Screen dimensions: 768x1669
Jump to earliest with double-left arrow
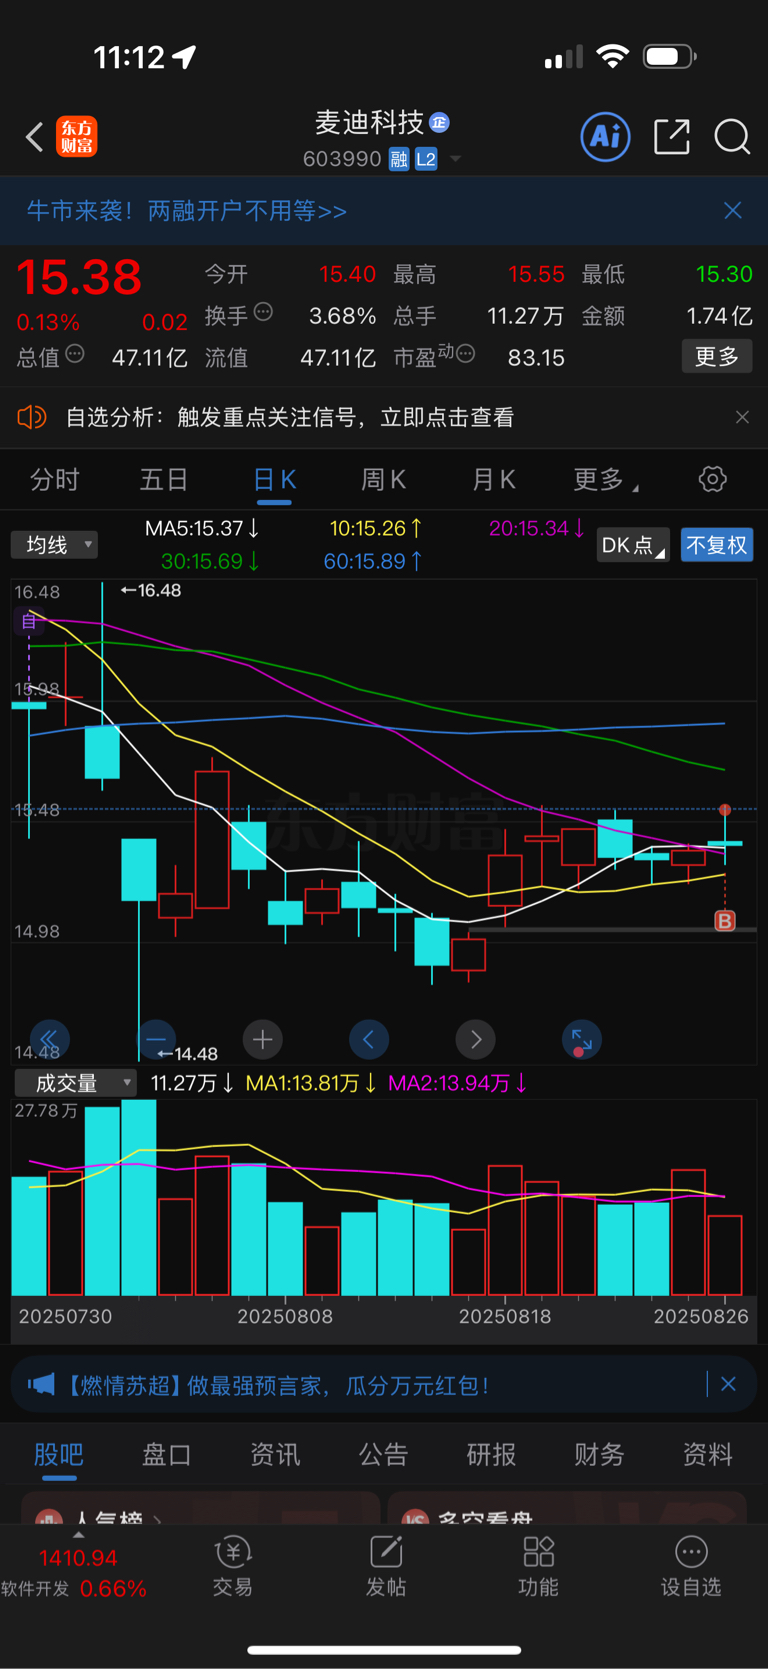point(49,1040)
